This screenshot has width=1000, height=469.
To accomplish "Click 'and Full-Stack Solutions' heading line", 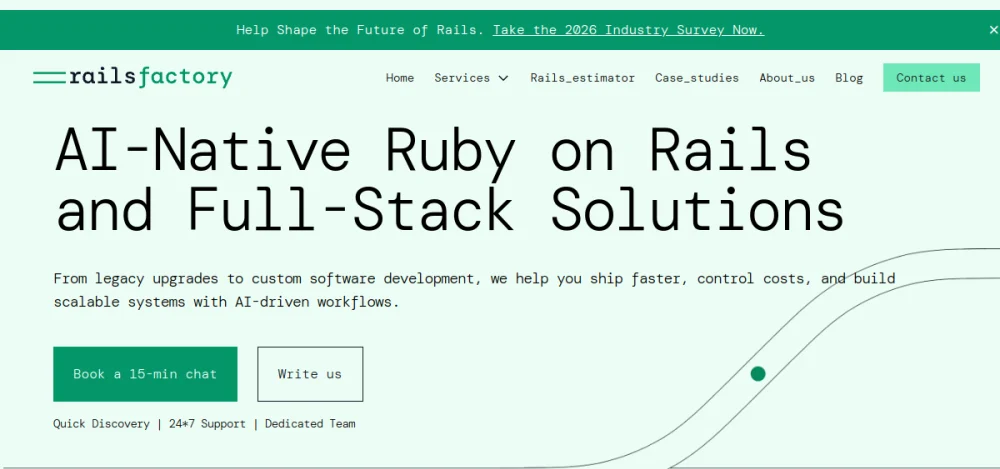I will (x=450, y=209).
